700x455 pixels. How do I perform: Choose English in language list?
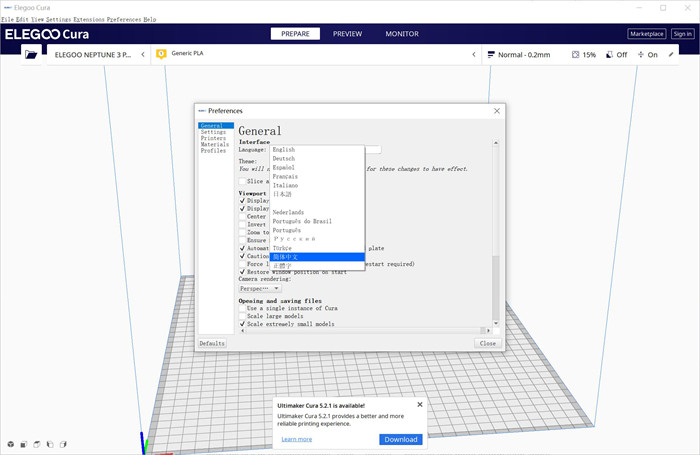point(317,150)
